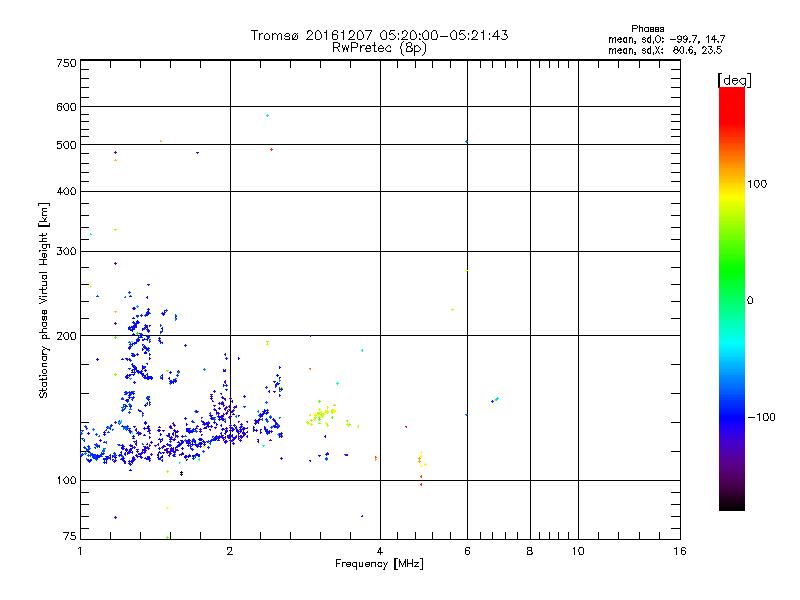800x600 pixels.
Task: Click the yellow-green echo cluster near 3 MHz
Action: (322, 414)
